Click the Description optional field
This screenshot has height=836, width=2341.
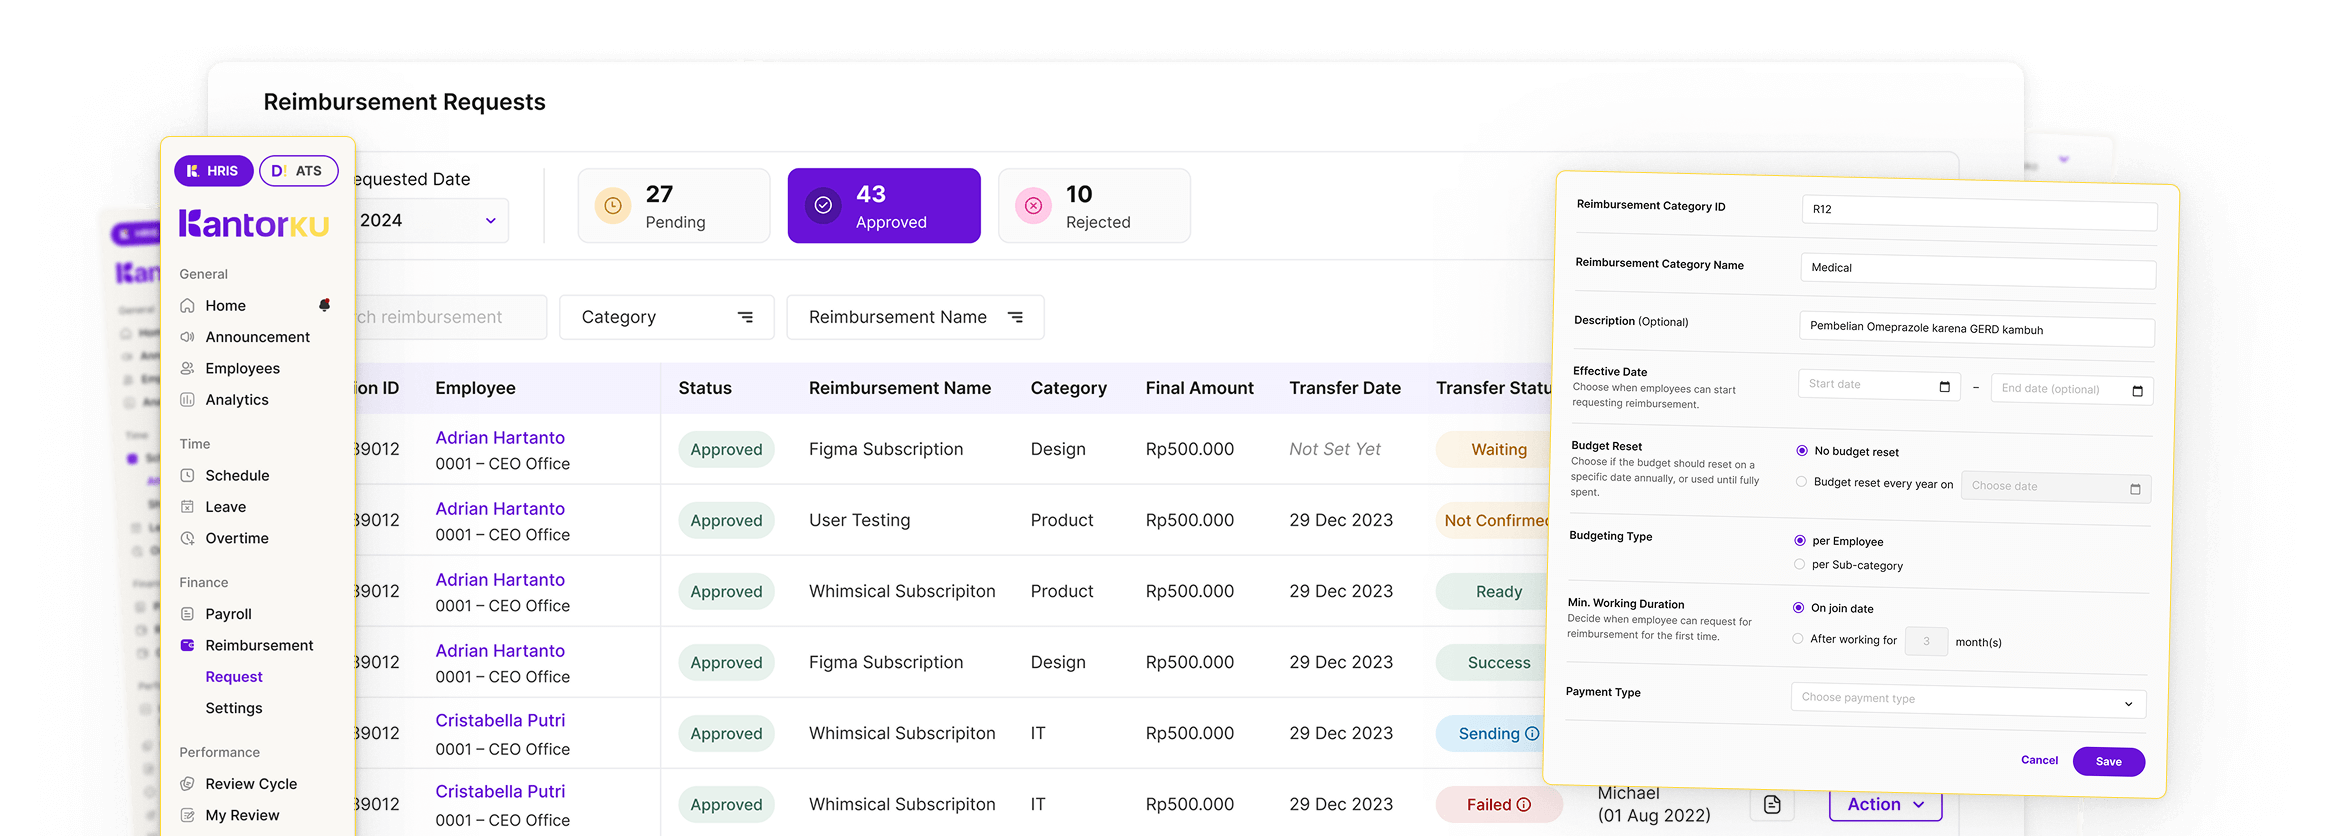[1977, 328]
